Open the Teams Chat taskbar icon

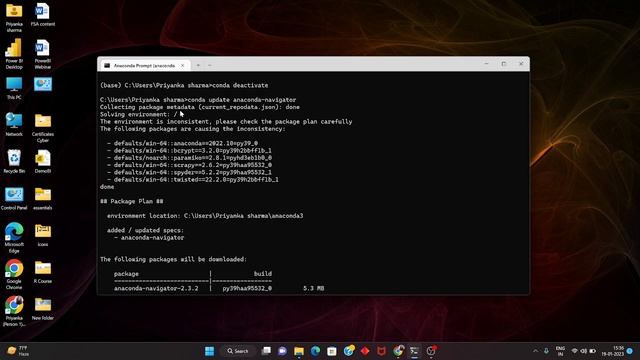click(282, 351)
